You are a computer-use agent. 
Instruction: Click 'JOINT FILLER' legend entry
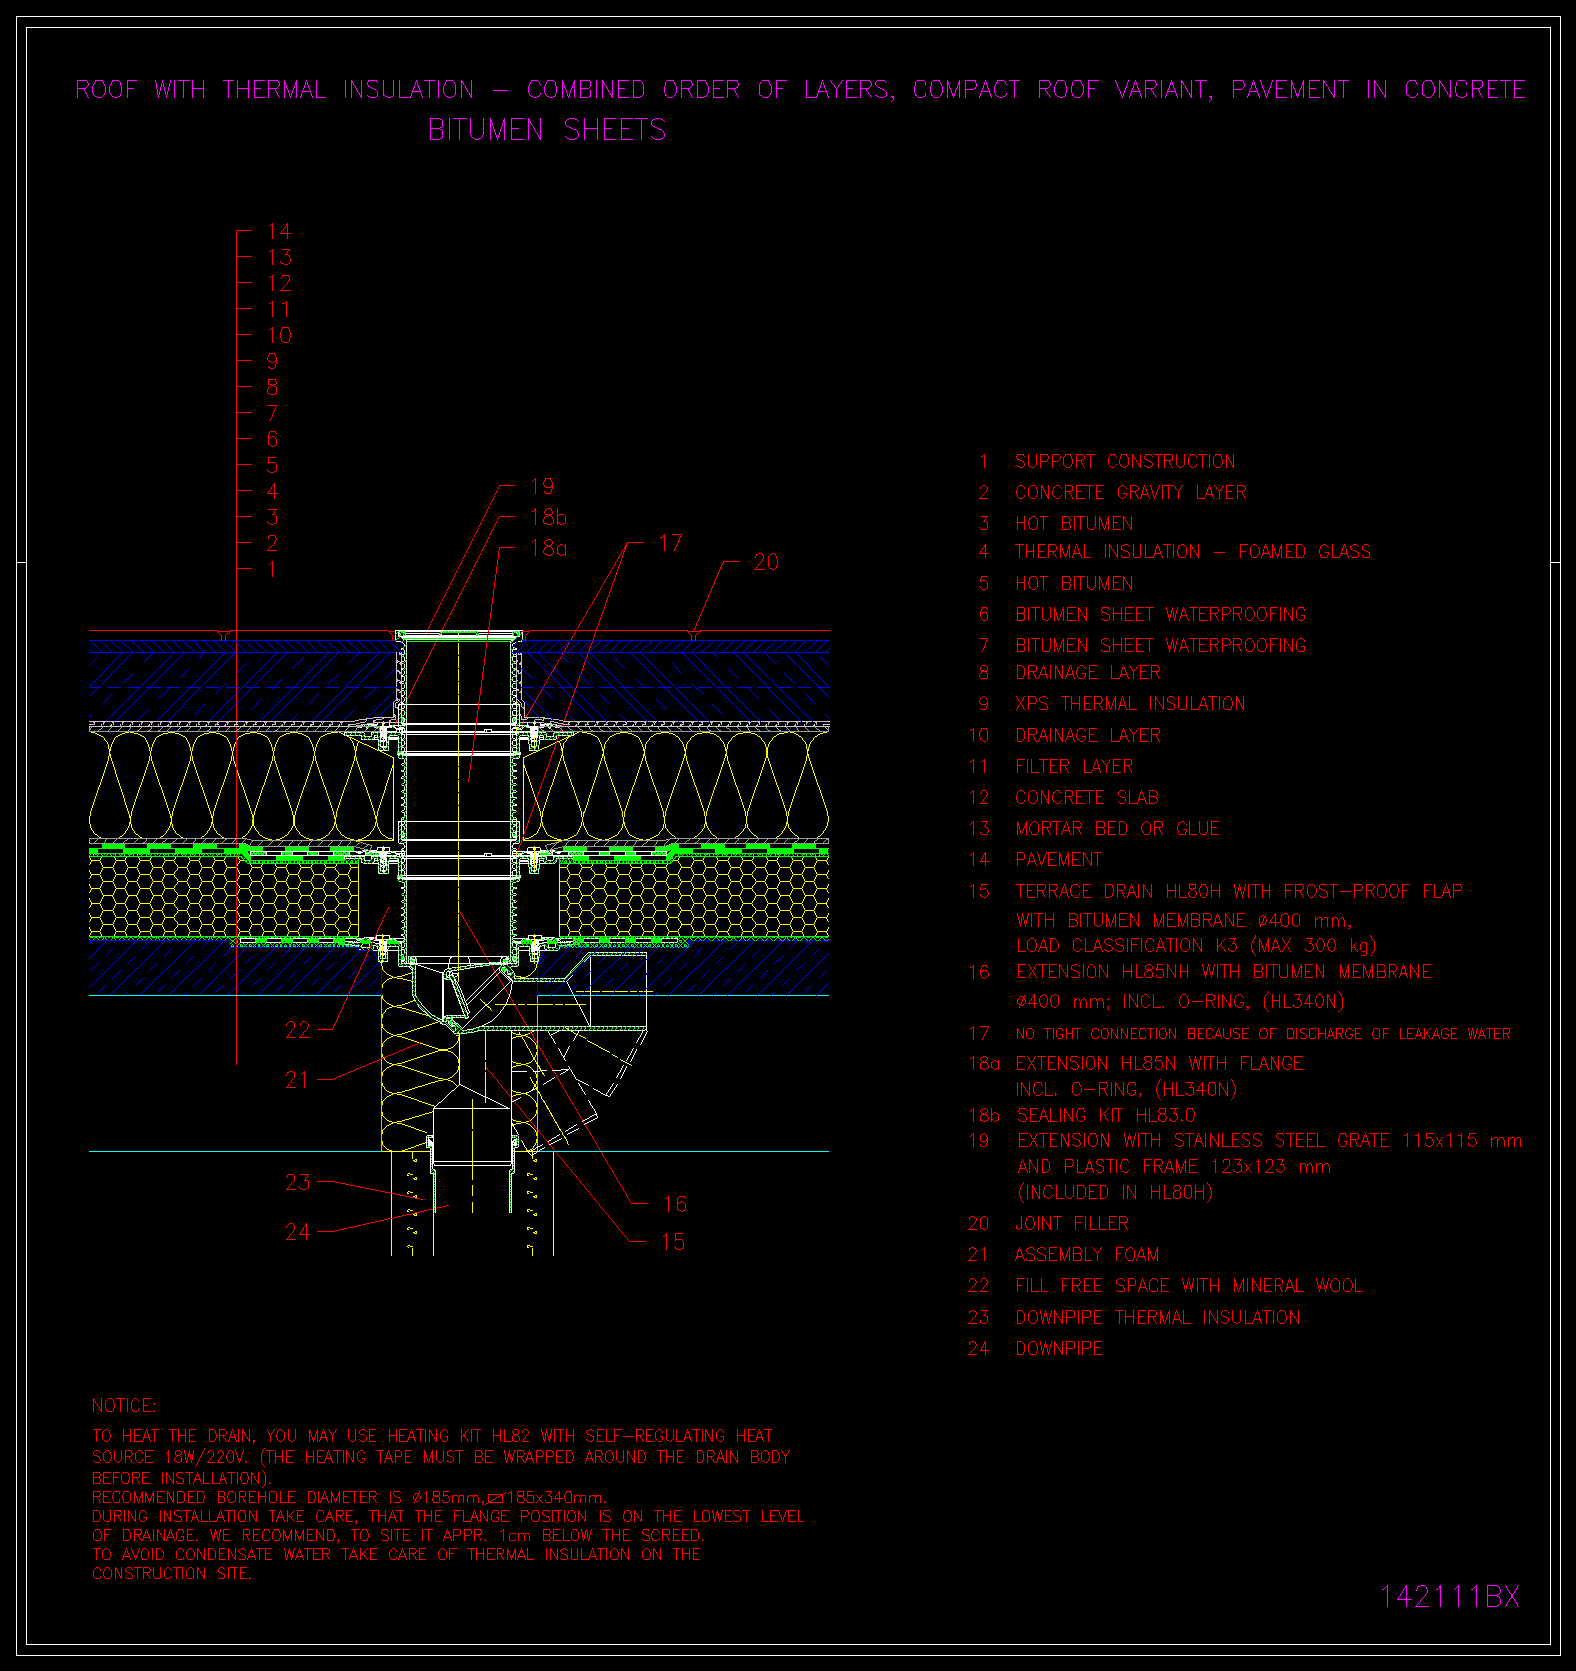pyautogui.click(x=1072, y=1223)
